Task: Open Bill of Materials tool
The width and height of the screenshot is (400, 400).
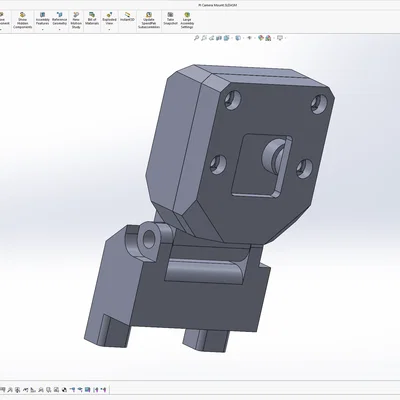Action: pos(92,19)
